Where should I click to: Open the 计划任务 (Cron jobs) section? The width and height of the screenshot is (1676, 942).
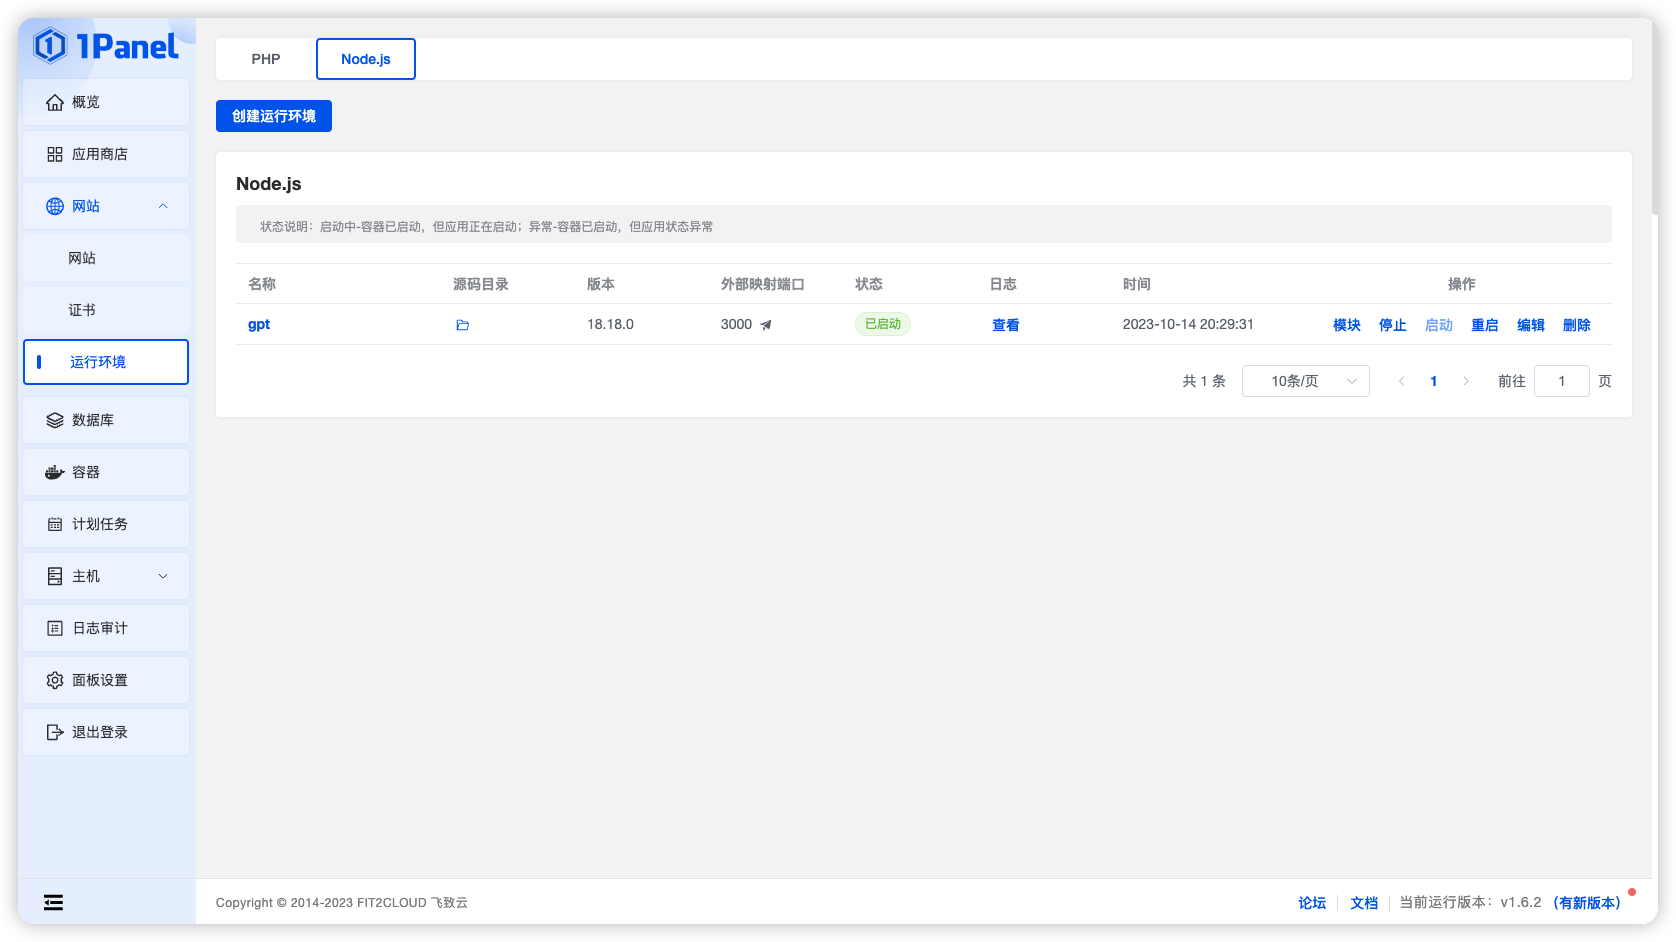click(104, 524)
